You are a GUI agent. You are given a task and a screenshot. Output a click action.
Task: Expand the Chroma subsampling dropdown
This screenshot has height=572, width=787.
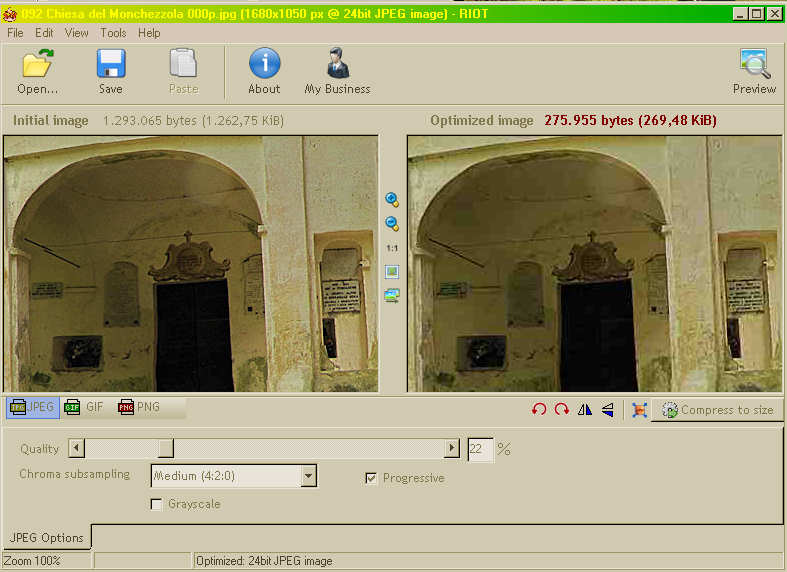coord(308,476)
